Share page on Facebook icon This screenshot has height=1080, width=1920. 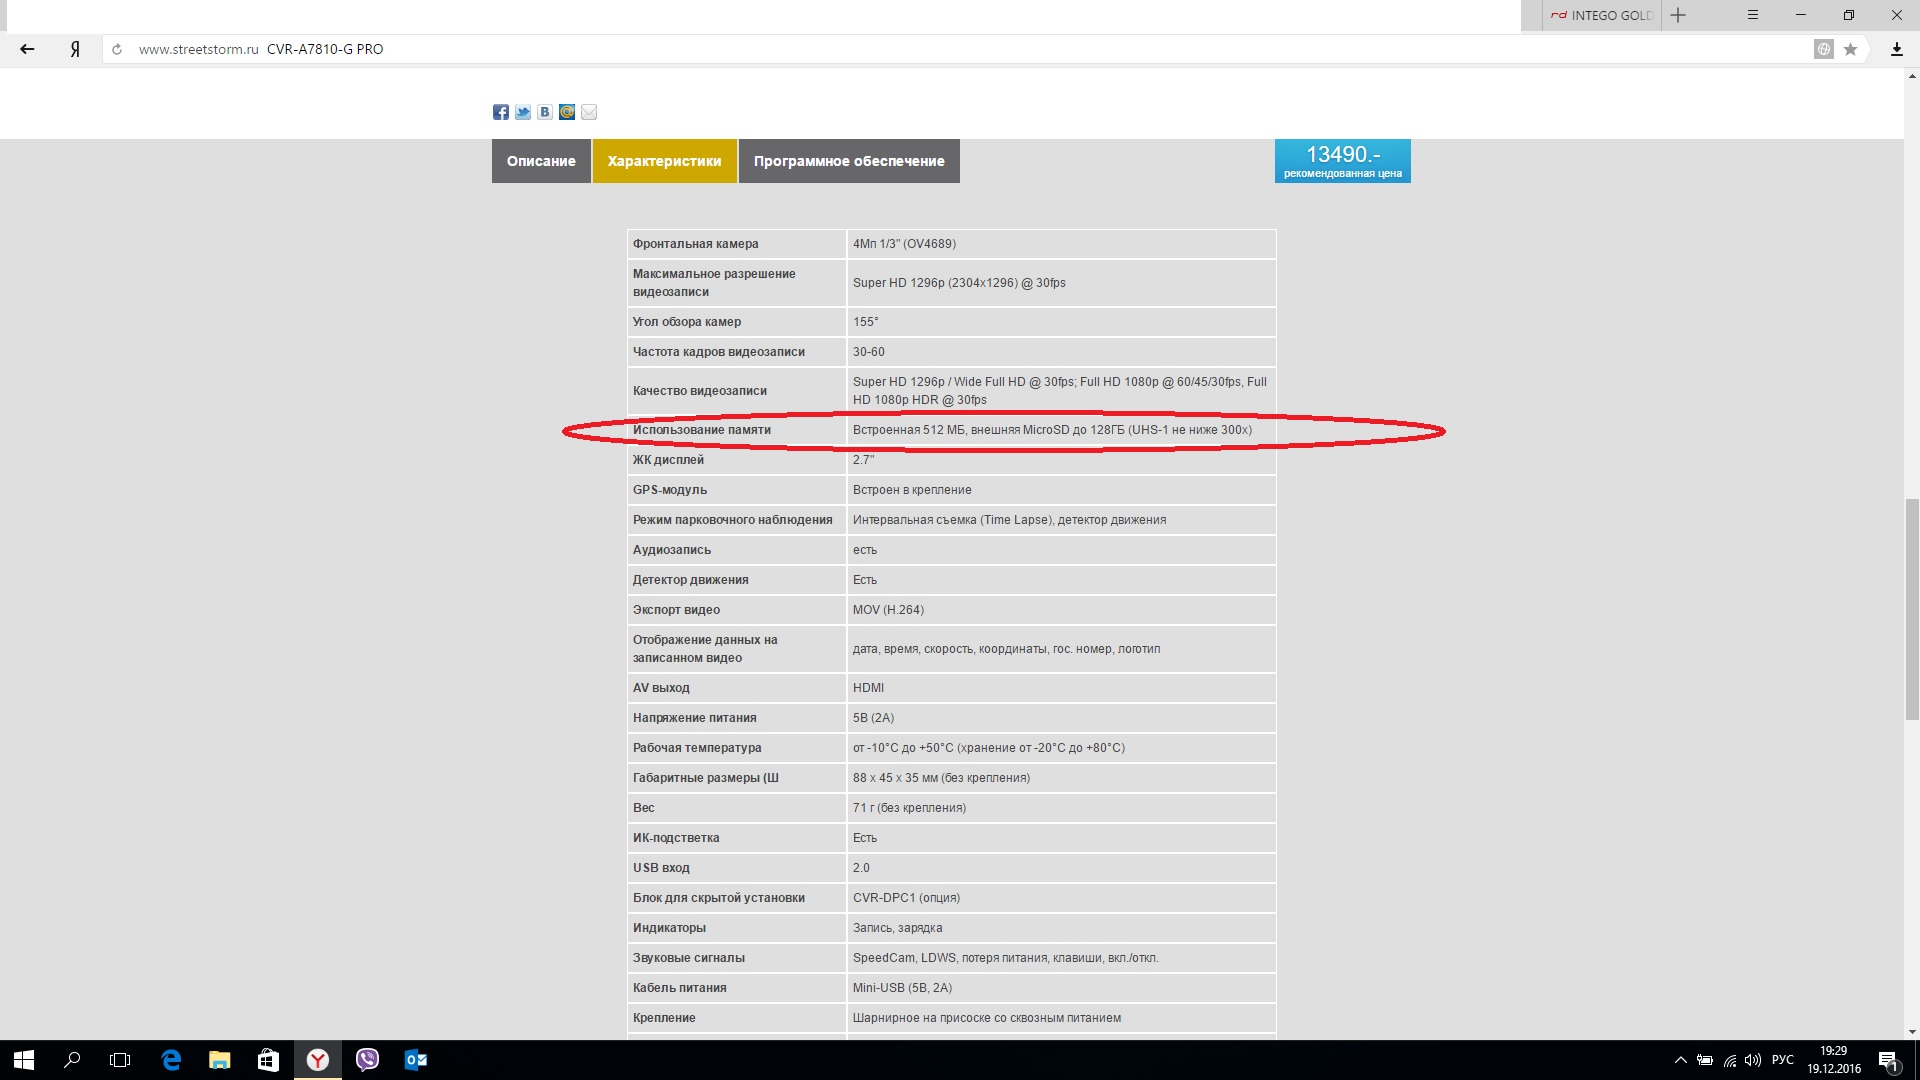tap(501, 112)
